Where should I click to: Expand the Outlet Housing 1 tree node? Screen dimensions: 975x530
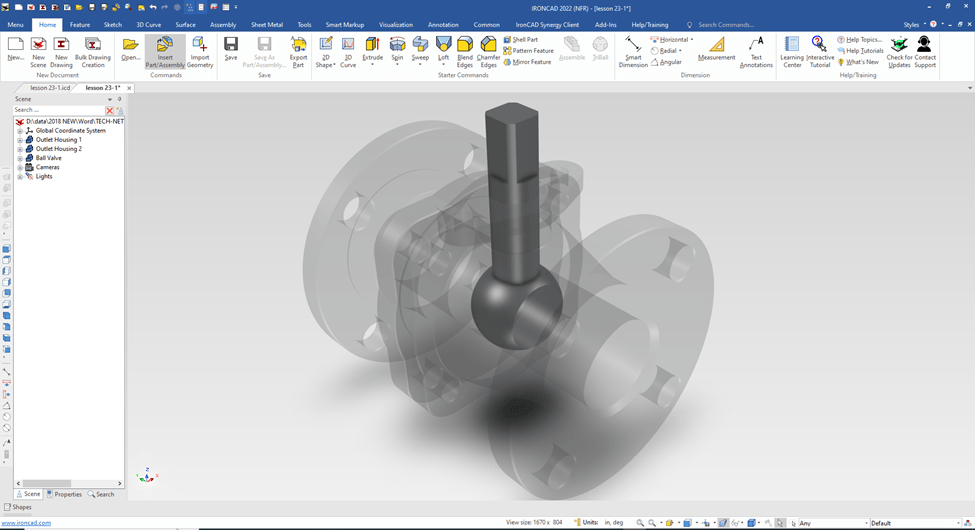[20, 140]
